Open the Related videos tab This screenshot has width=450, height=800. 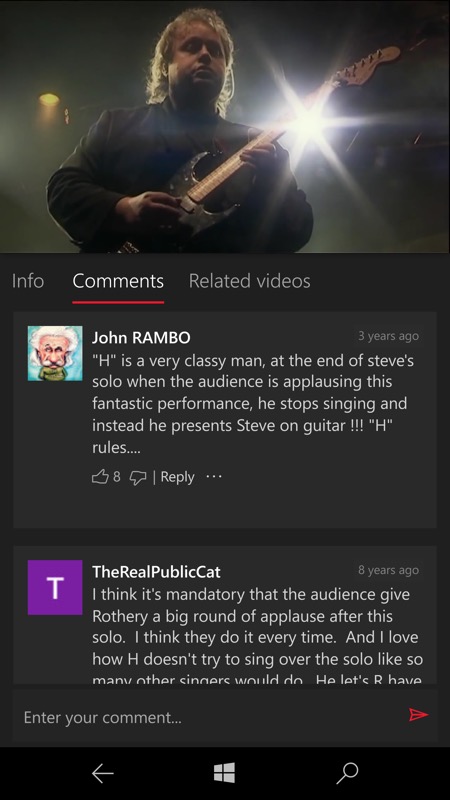point(249,281)
